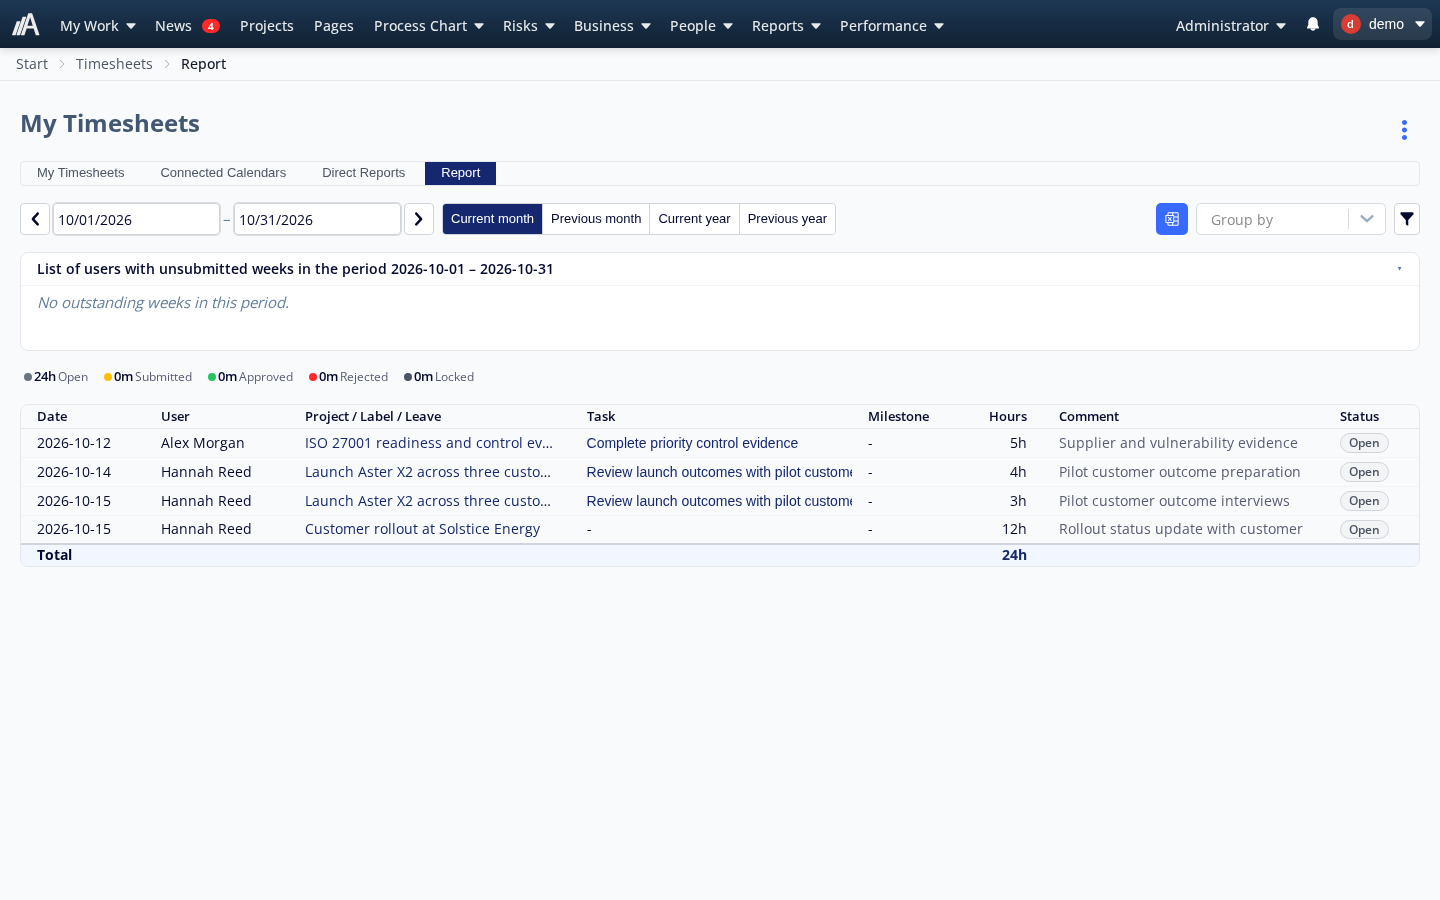Click the demo user avatar
1440x900 pixels.
point(1350,24)
